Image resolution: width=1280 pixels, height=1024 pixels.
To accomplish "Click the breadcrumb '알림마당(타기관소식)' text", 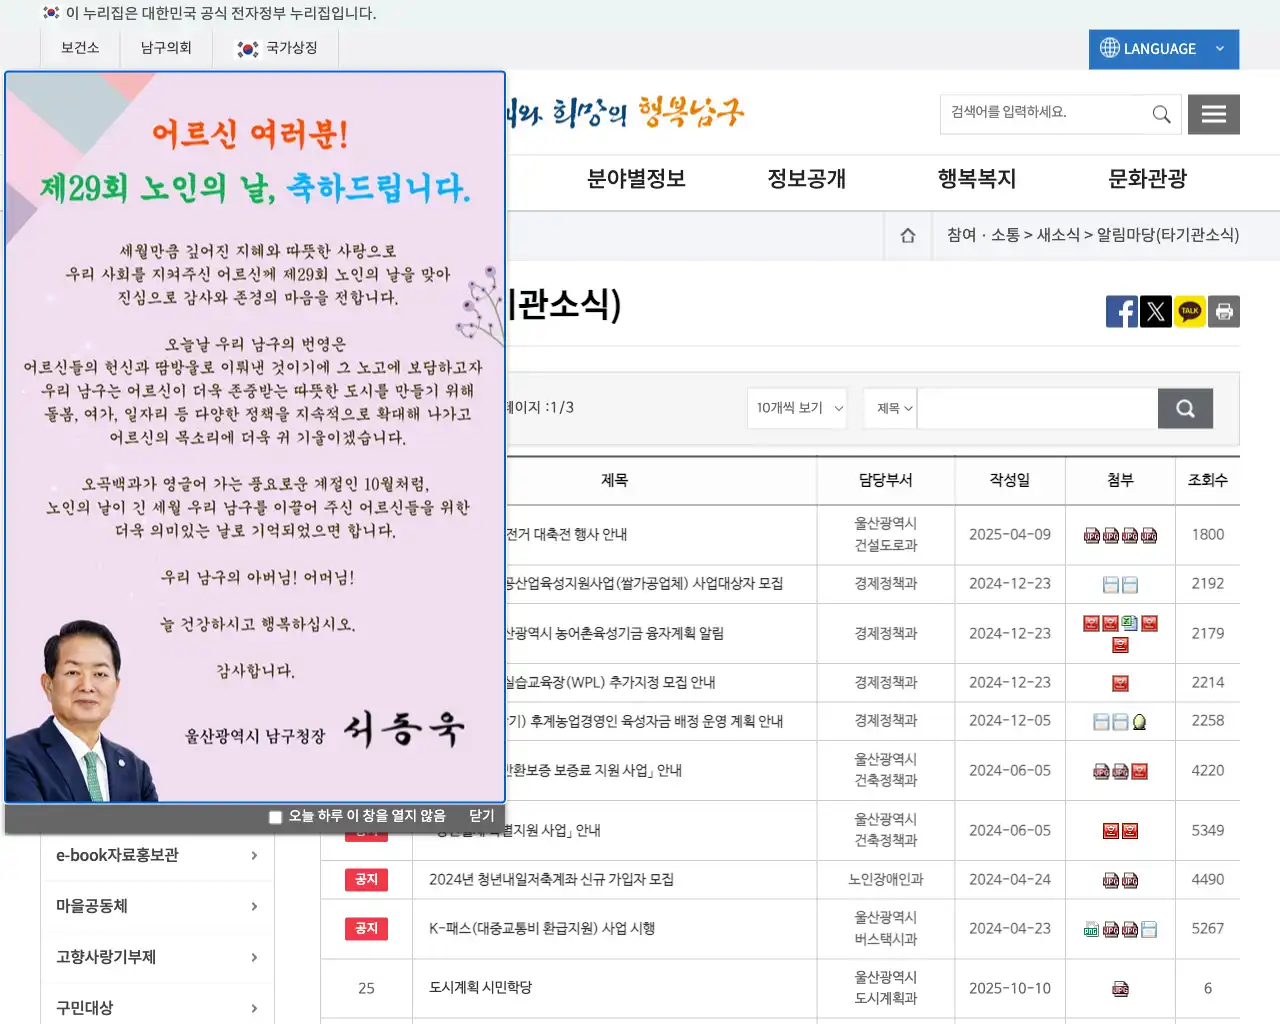I will [x=1168, y=235].
